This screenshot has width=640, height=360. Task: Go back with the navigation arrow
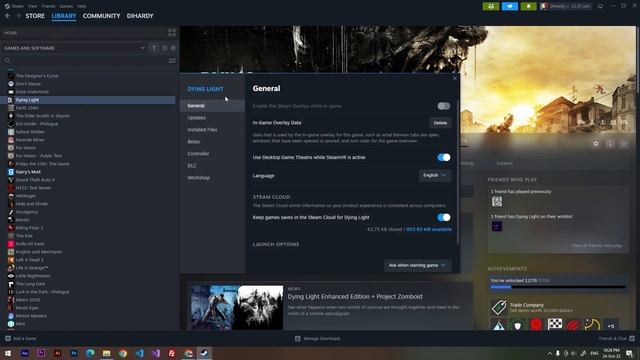pos(7,16)
